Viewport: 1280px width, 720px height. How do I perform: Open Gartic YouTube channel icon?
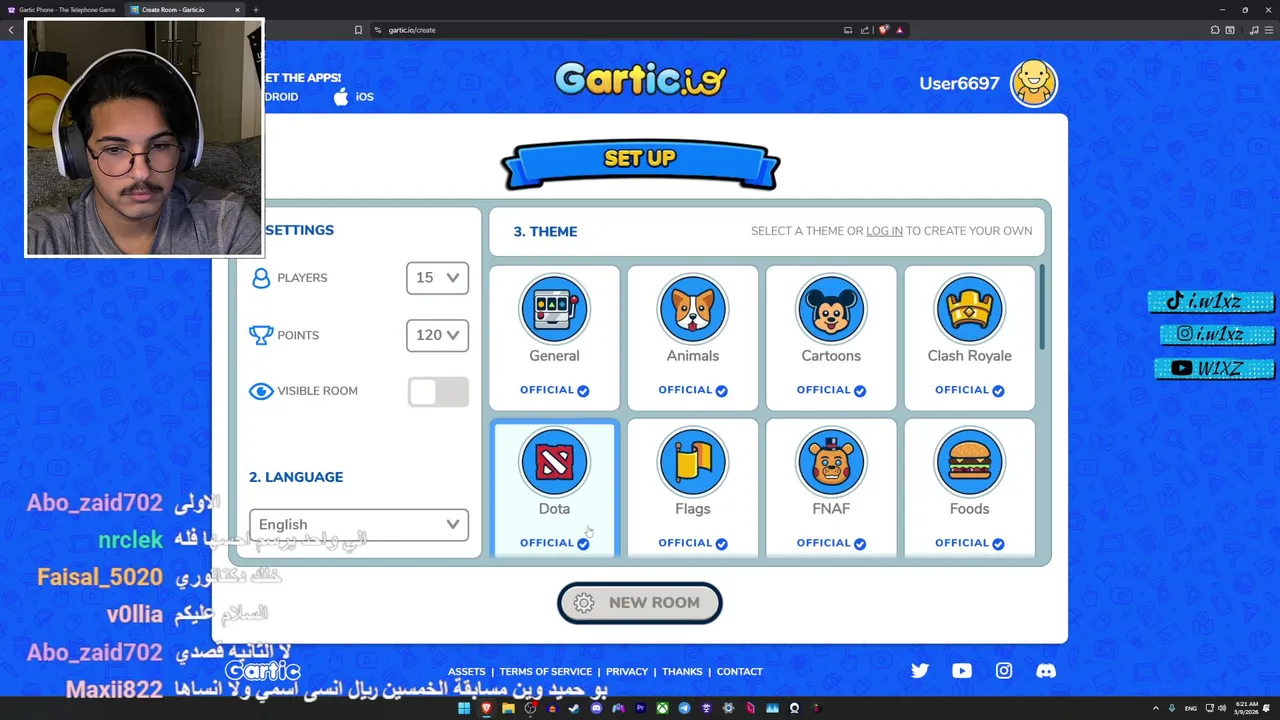coord(962,671)
